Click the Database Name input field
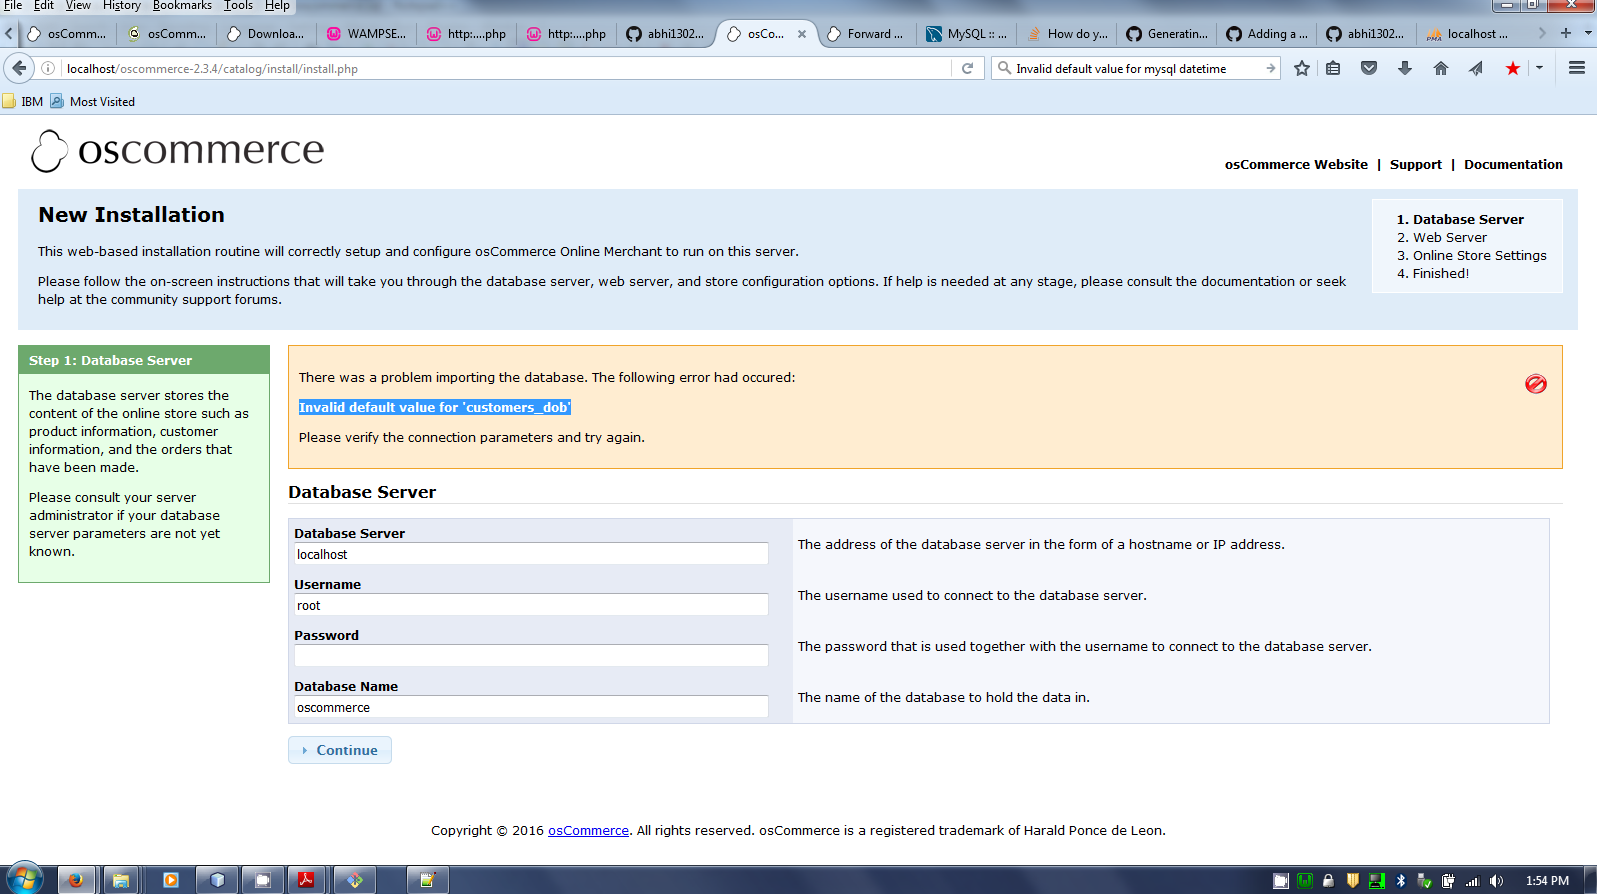This screenshot has width=1597, height=894. click(x=531, y=707)
